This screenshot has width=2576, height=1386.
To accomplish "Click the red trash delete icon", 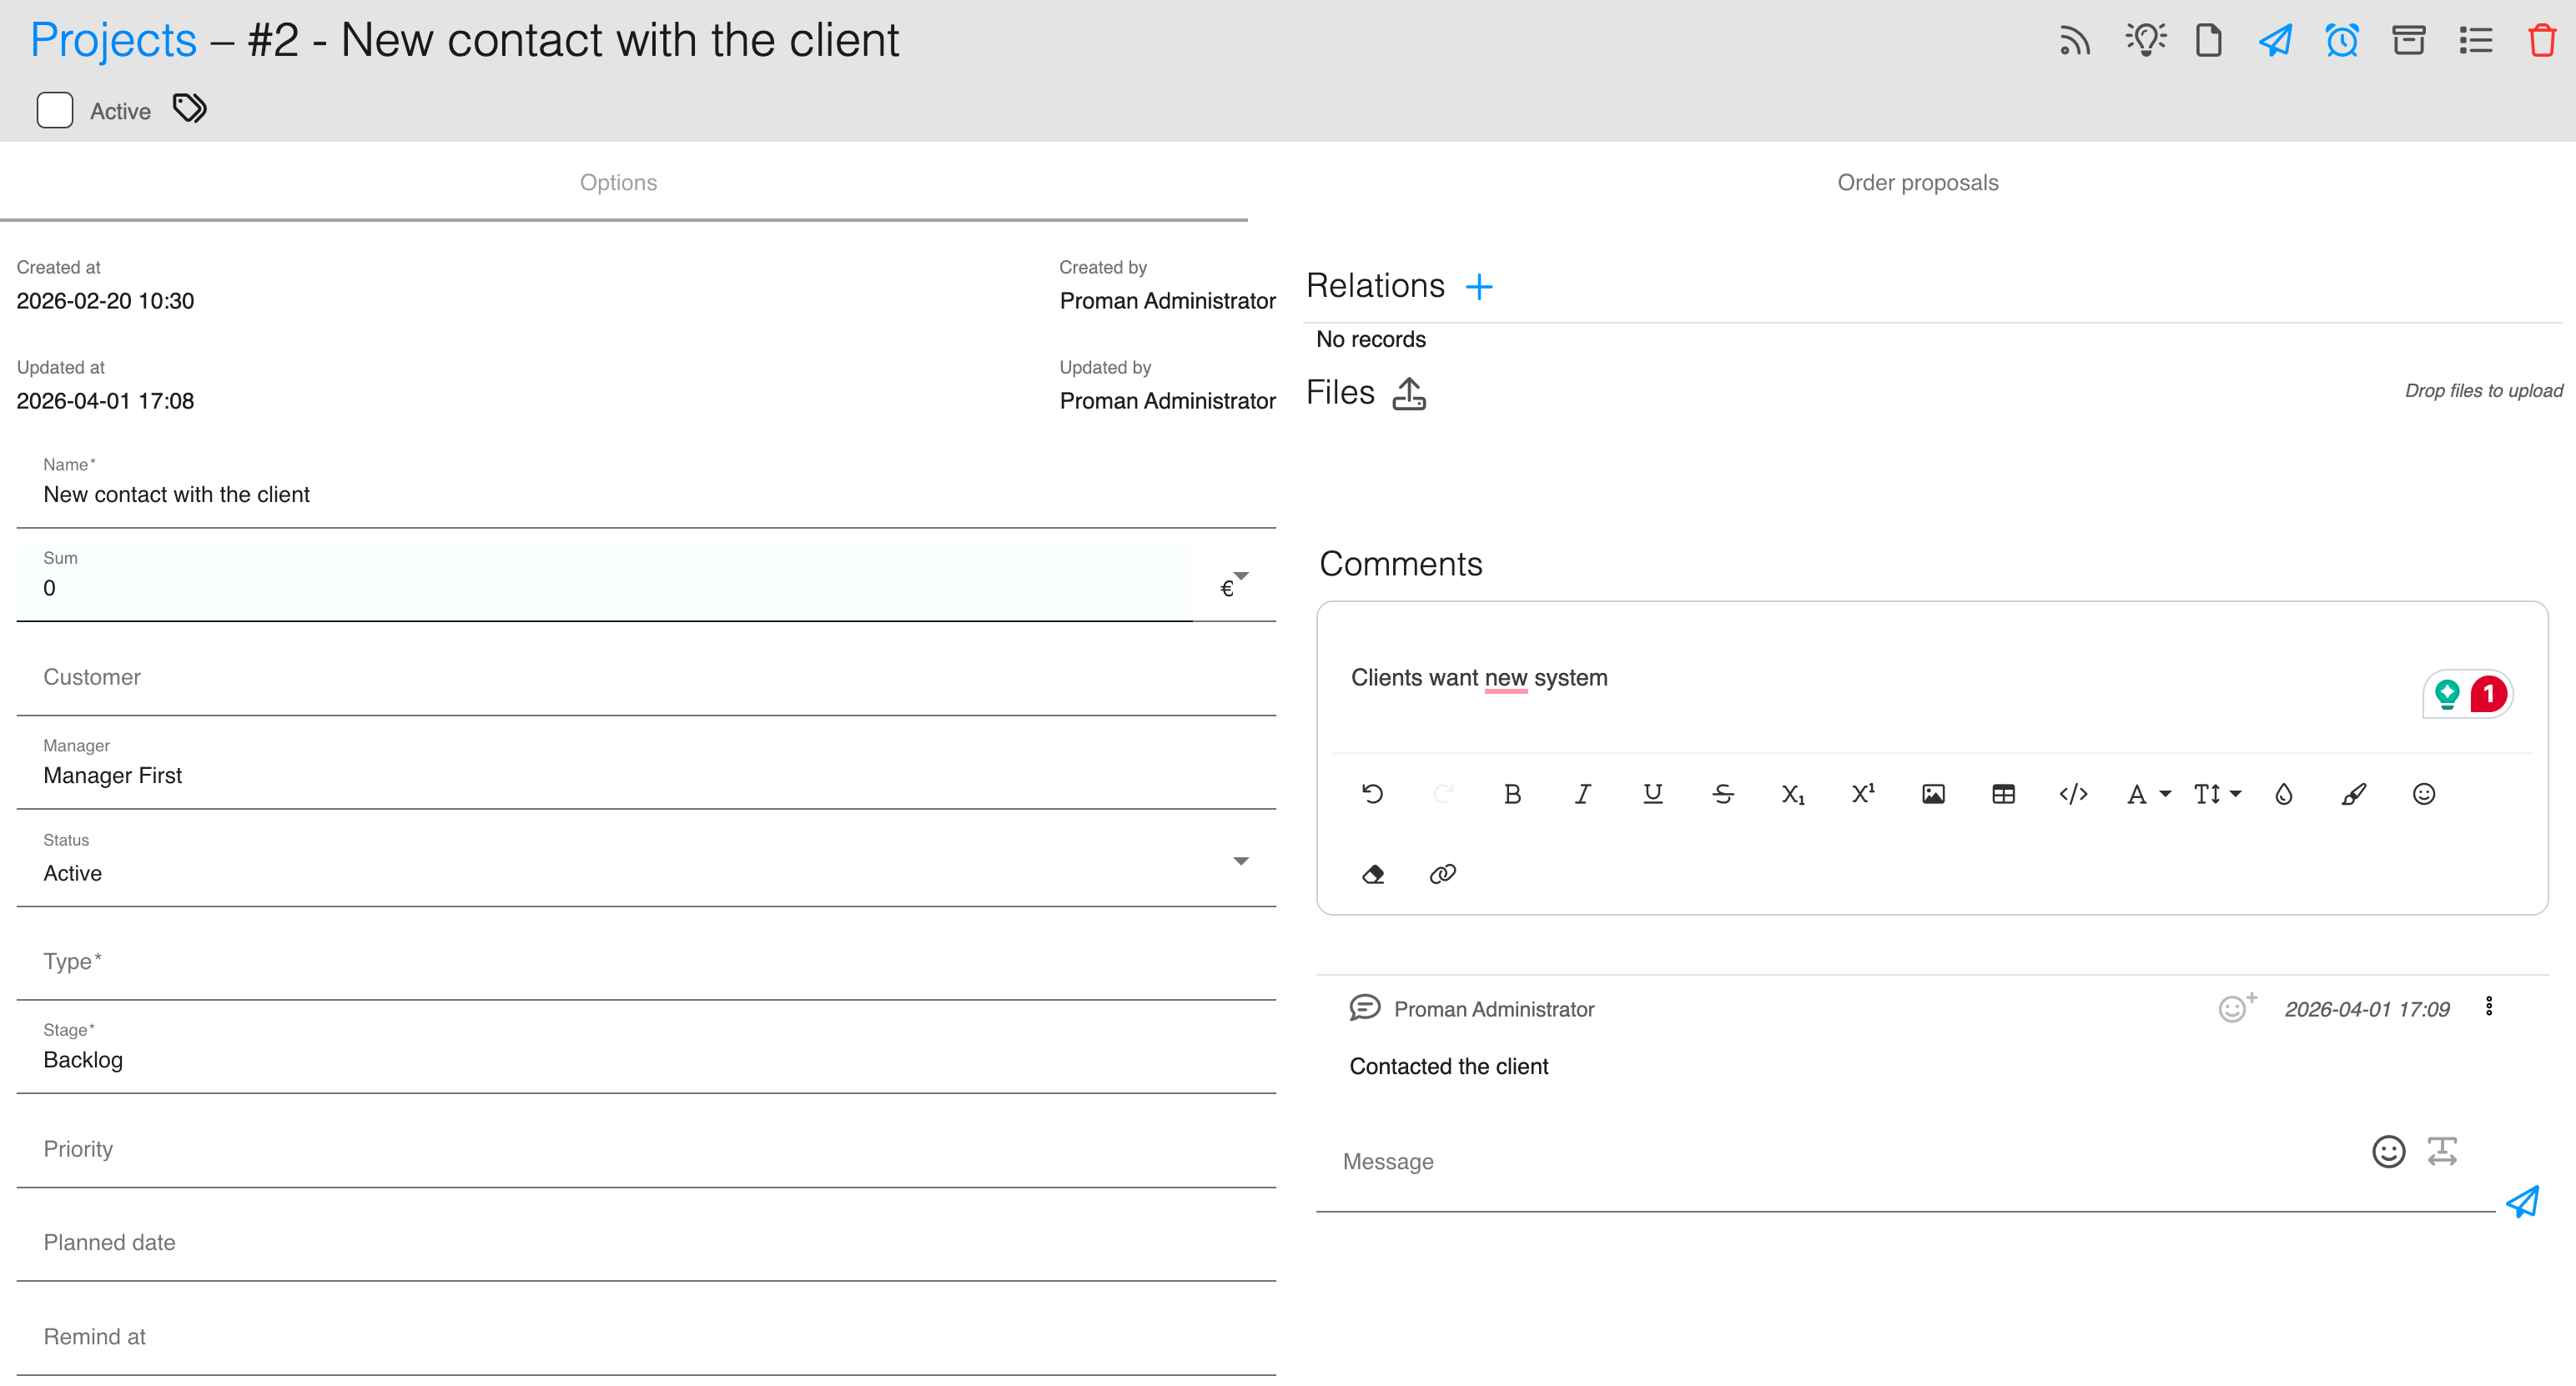I will [x=2541, y=41].
